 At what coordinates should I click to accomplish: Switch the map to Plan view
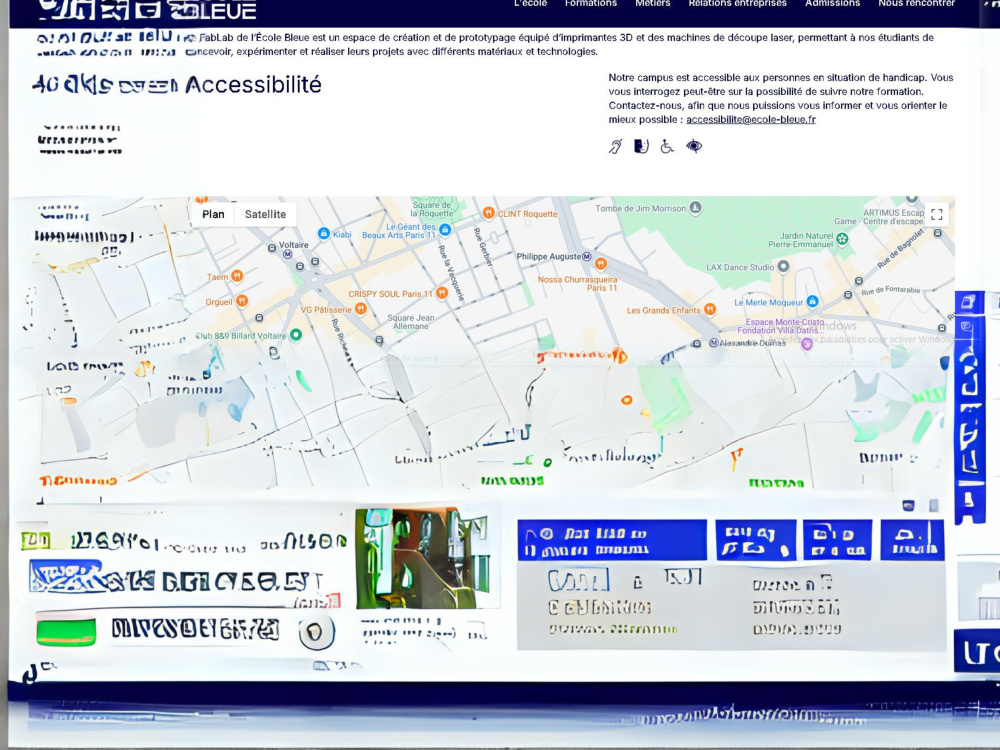pyautogui.click(x=213, y=214)
